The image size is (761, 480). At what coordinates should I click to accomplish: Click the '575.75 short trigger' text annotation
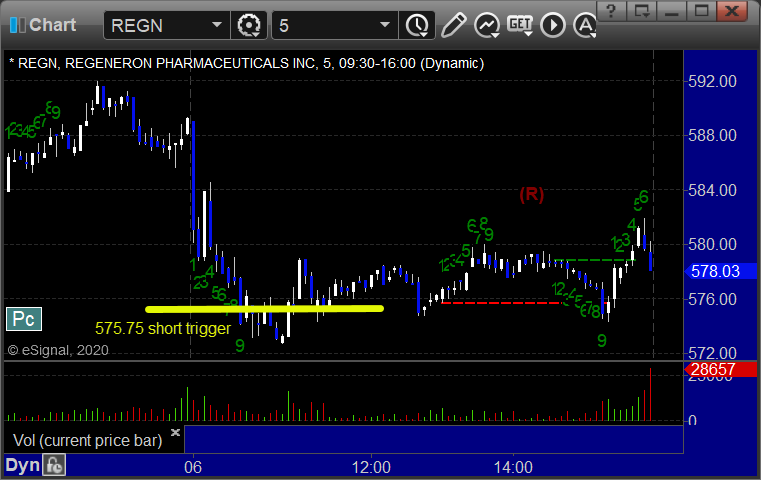[x=163, y=329]
